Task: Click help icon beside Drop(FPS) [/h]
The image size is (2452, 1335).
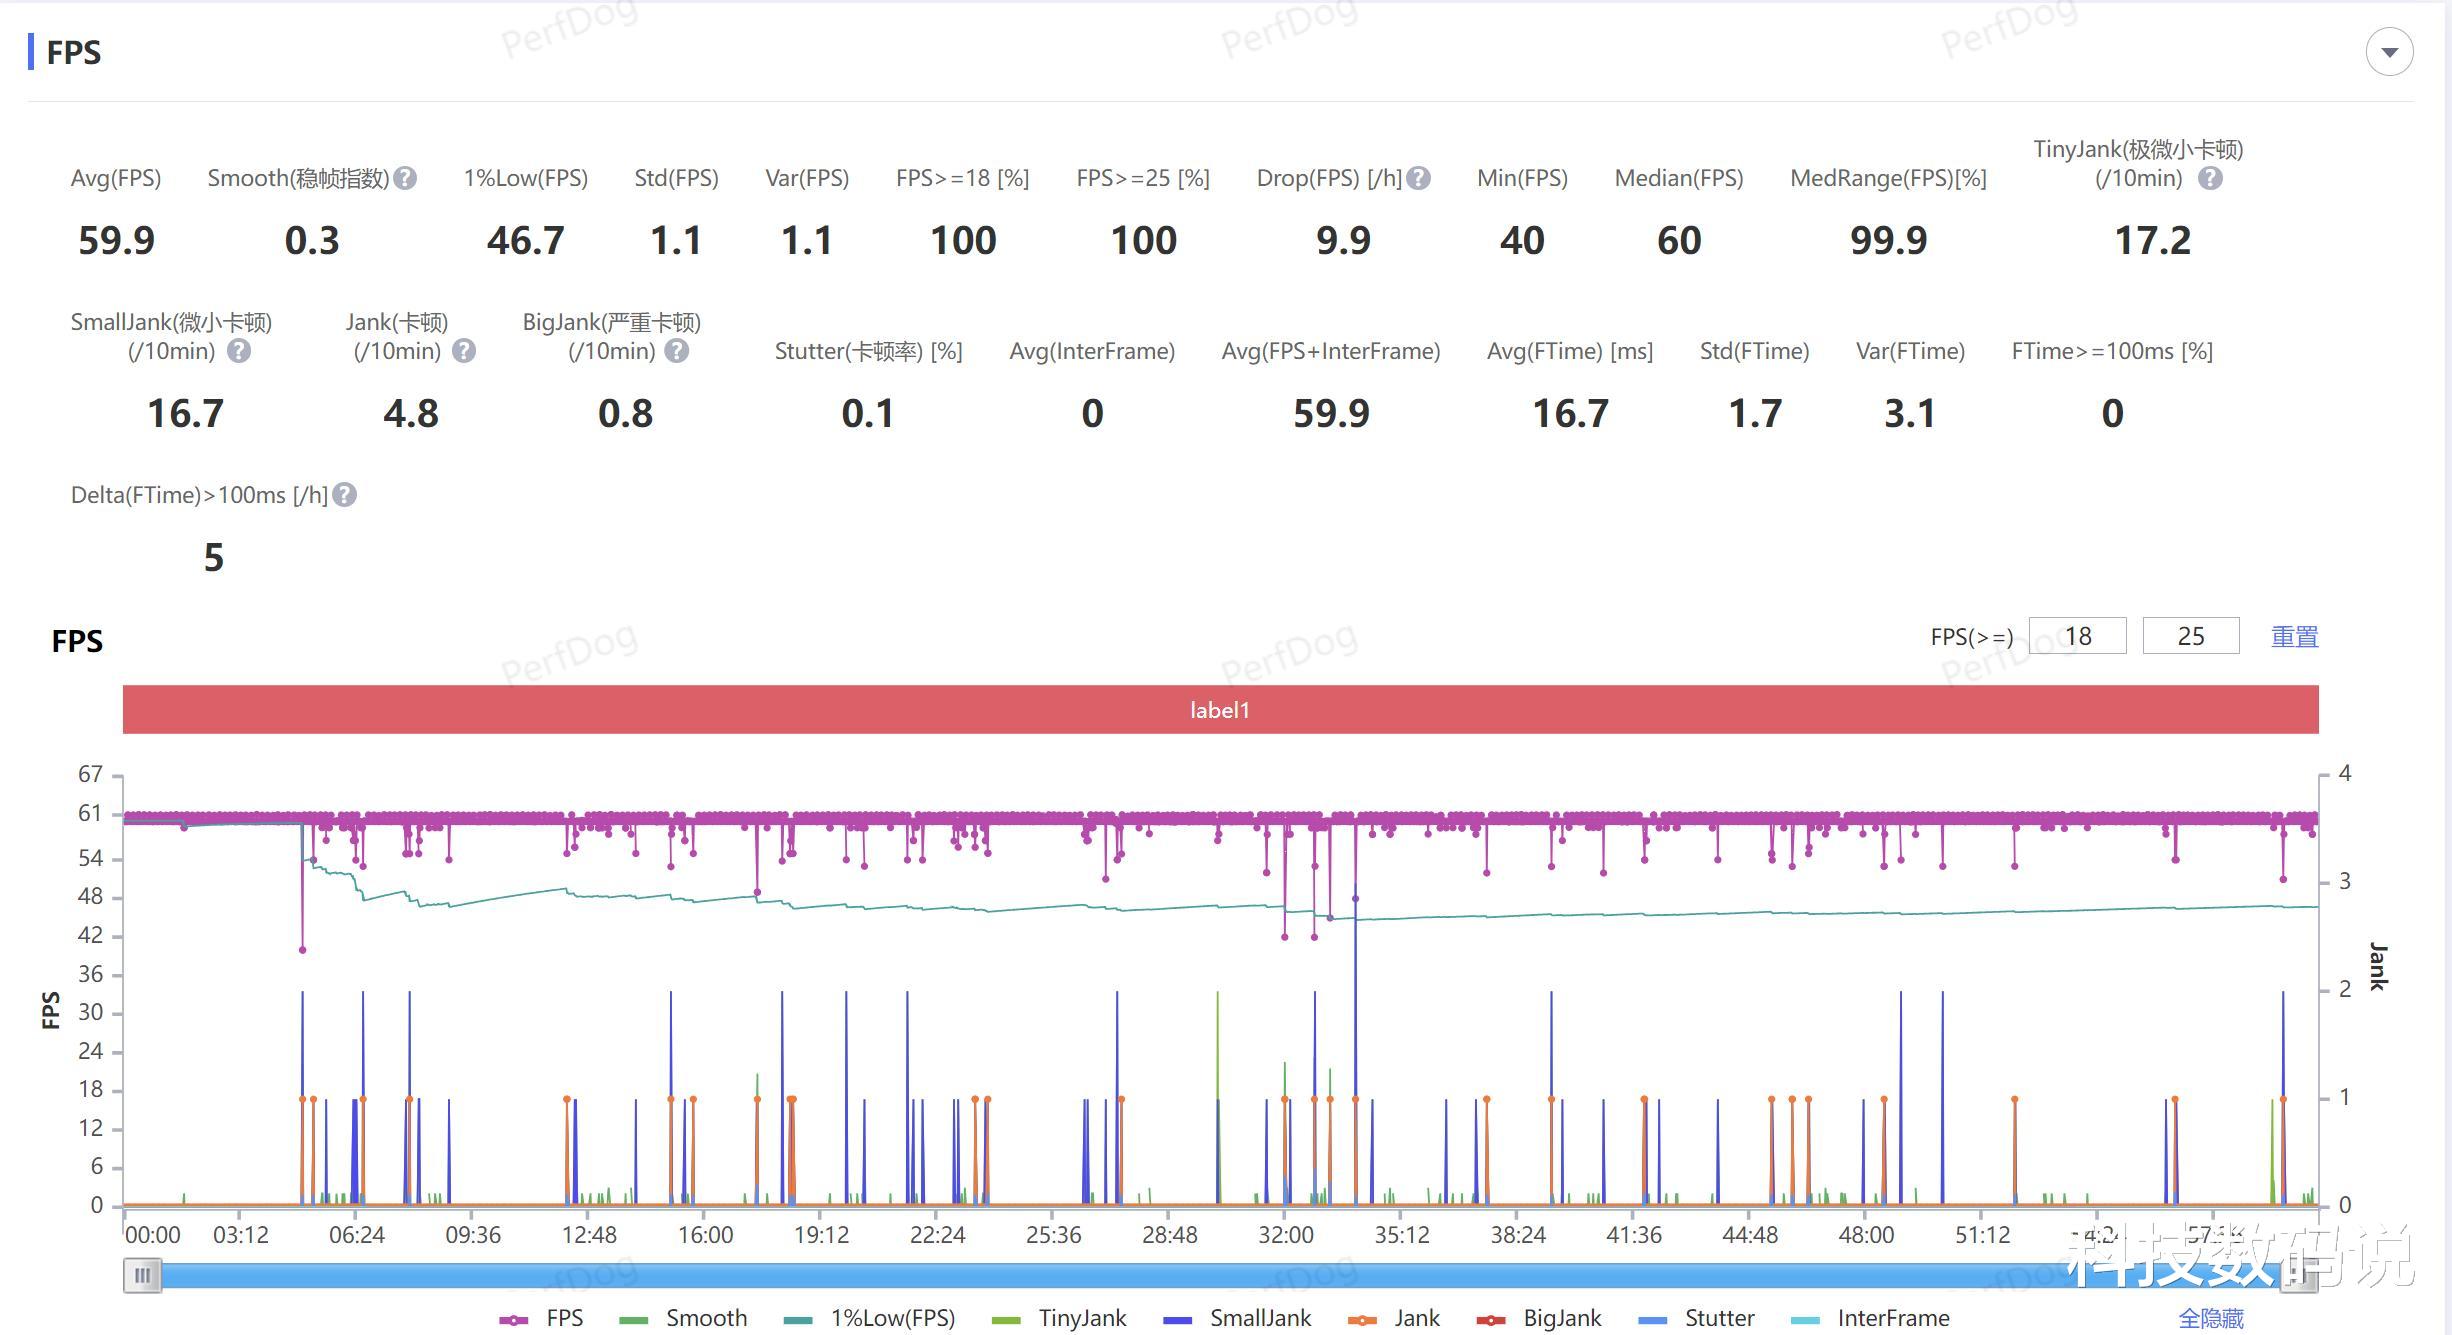Action: click(1418, 179)
